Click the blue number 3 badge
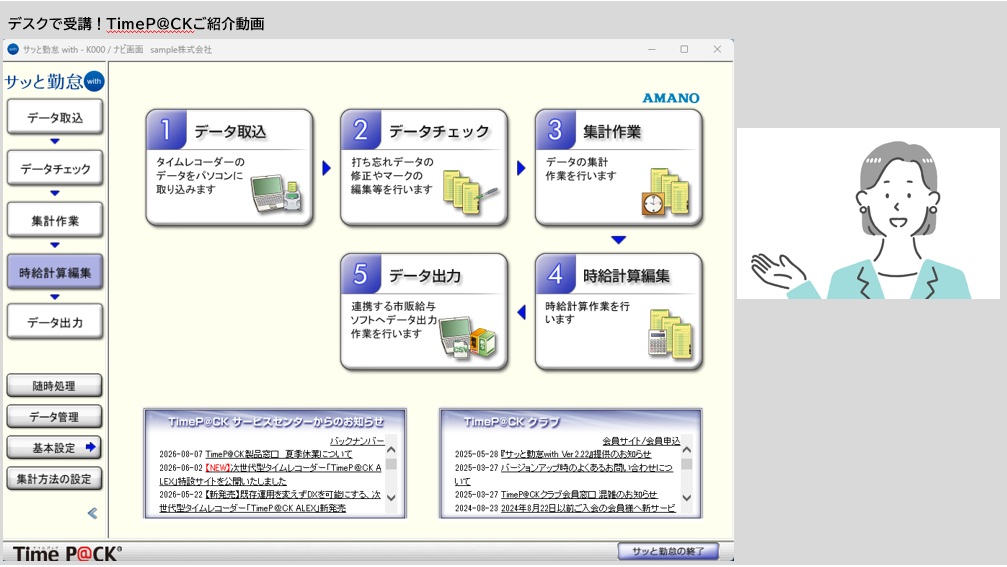Viewport: 1007px width, 567px height. click(556, 130)
